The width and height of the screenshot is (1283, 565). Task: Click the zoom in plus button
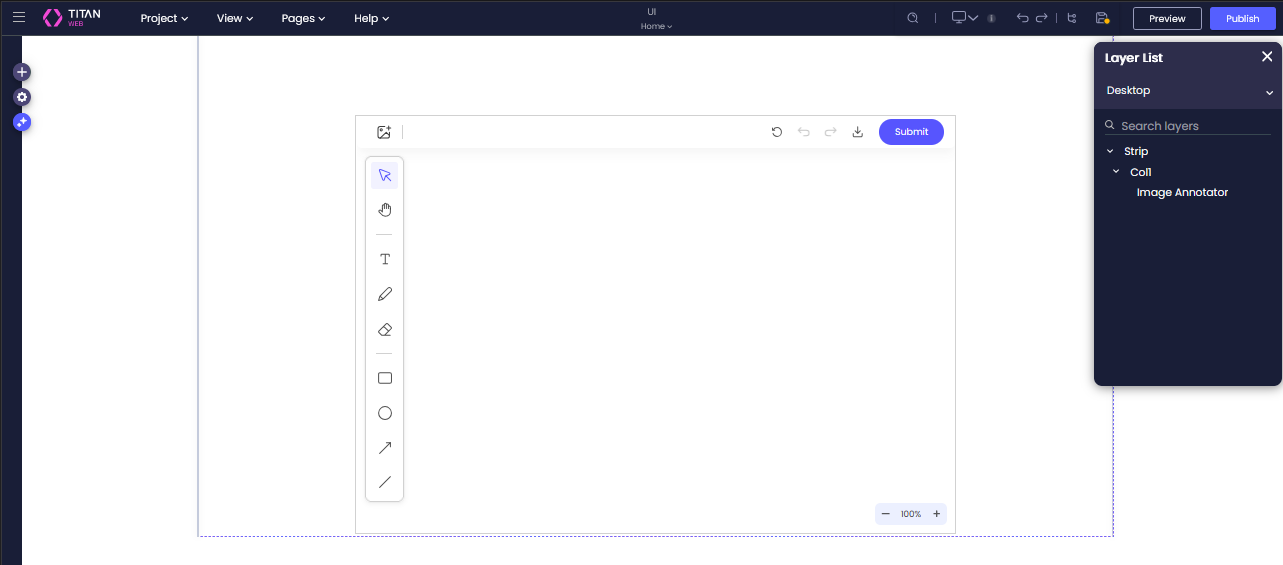pos(937,514)
